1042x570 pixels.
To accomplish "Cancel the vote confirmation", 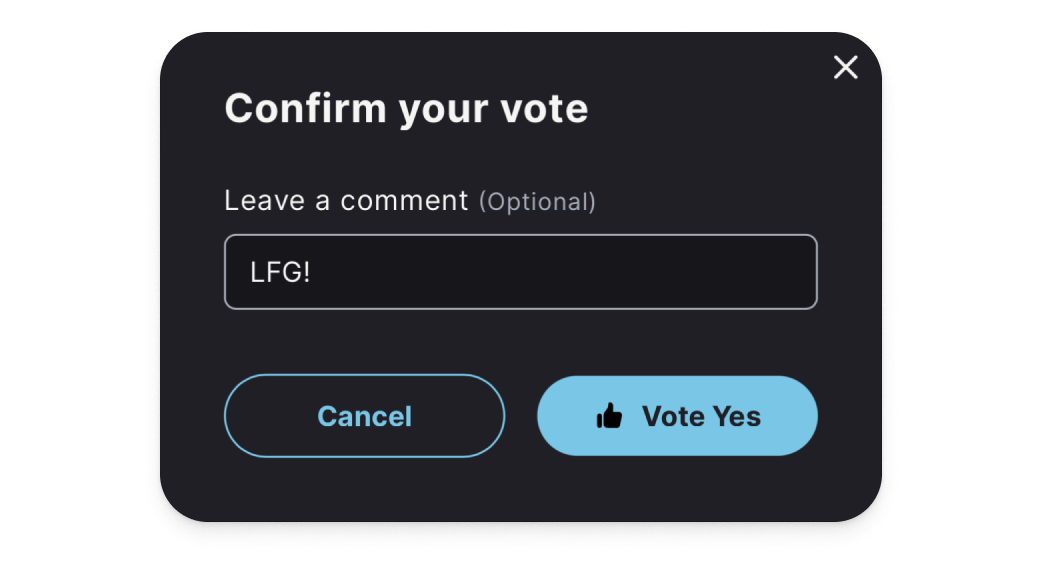I will point(364,416).
